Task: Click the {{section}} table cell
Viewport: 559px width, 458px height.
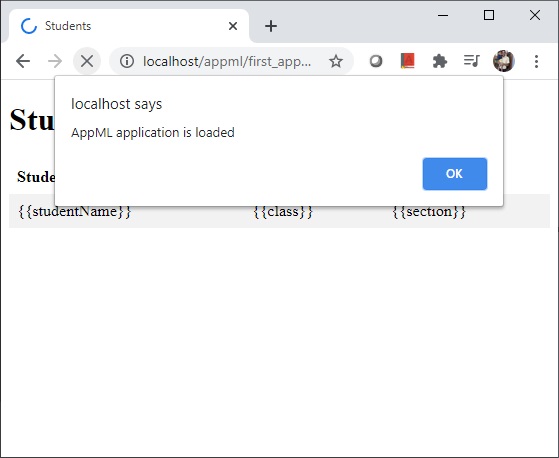Action: 429,211
